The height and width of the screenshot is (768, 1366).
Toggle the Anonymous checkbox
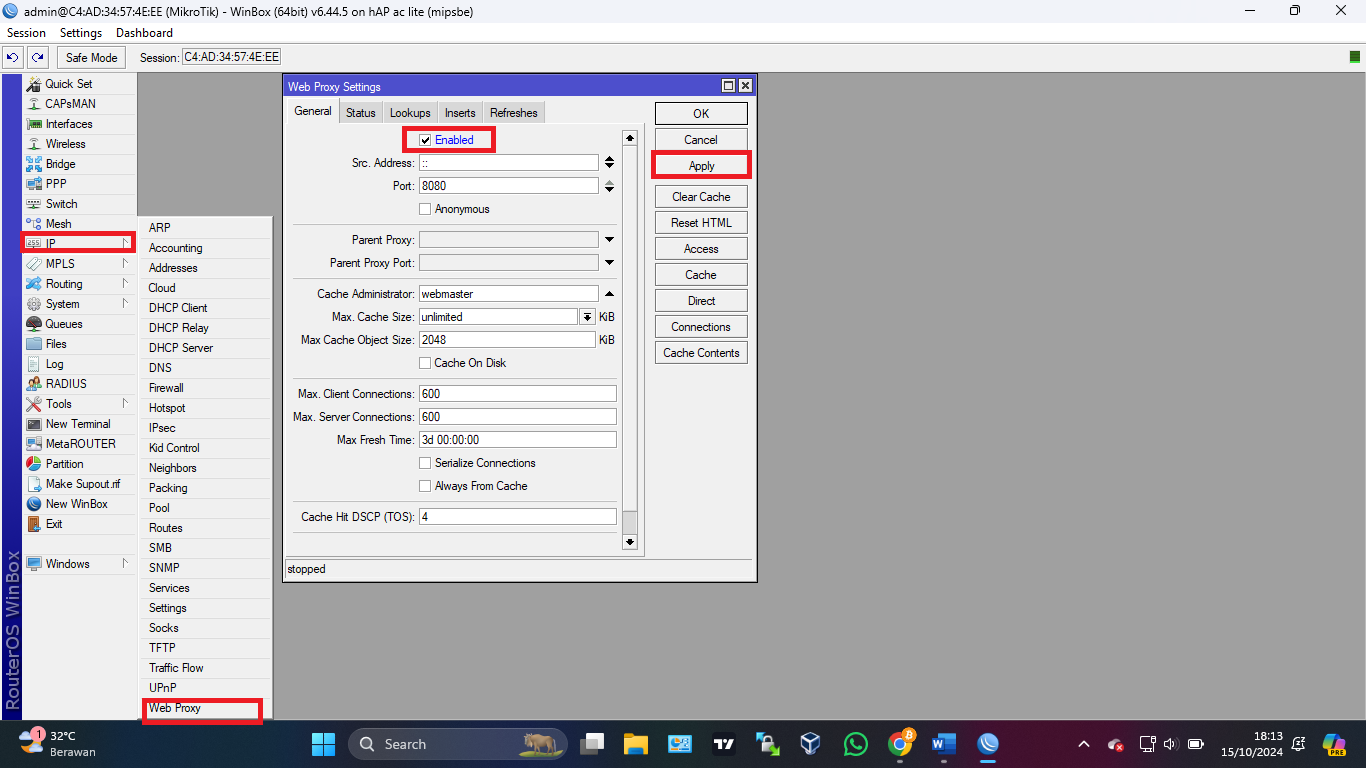(x=425, y=209)
